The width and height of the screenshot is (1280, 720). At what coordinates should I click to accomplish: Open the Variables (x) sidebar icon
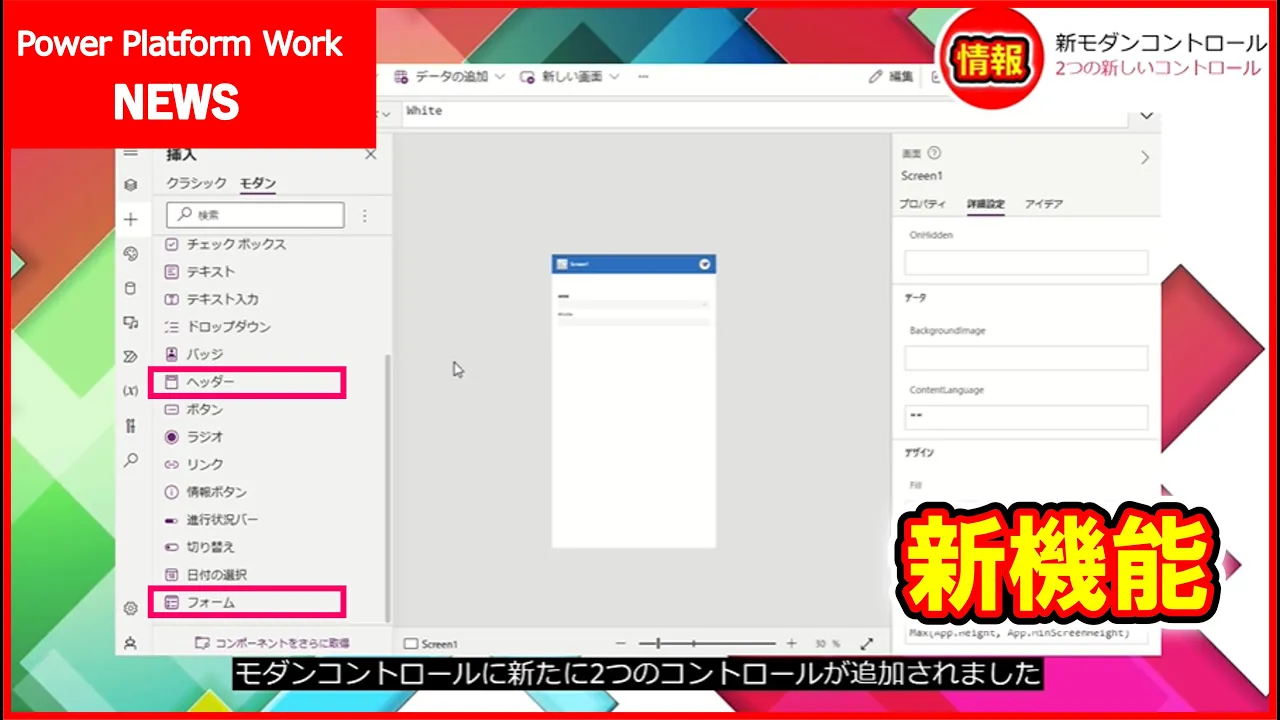coord(130,391)
